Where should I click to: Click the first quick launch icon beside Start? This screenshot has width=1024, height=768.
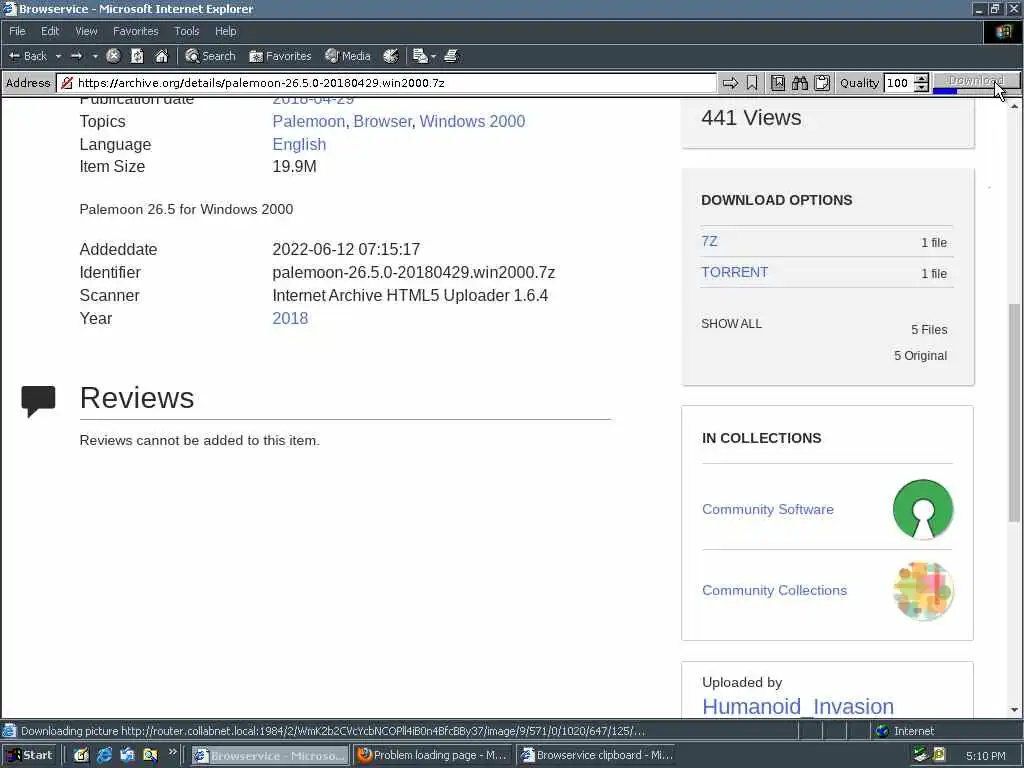click(x=81, y=756)
